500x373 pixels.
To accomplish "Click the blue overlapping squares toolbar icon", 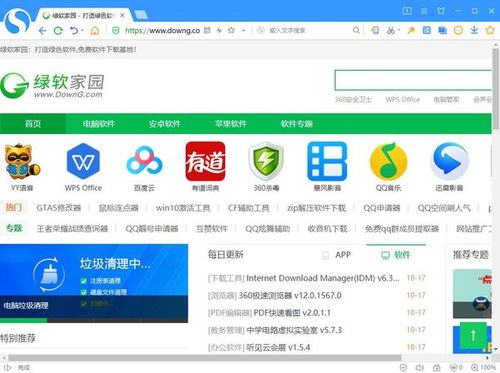I will pos(442,30).
